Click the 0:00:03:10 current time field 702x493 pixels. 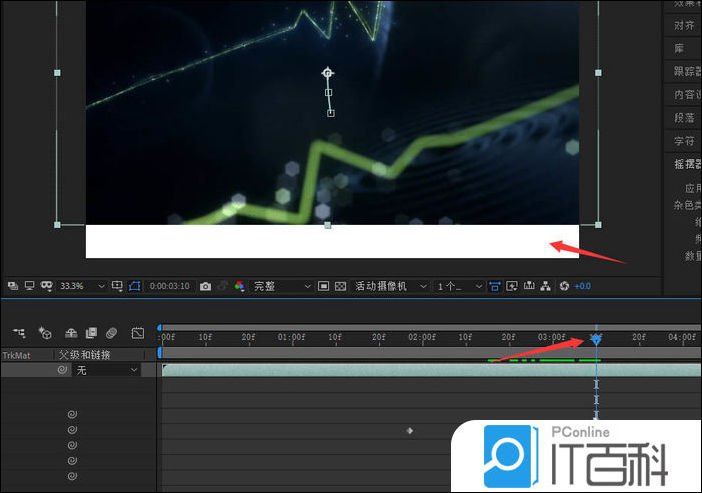point(170,286)
